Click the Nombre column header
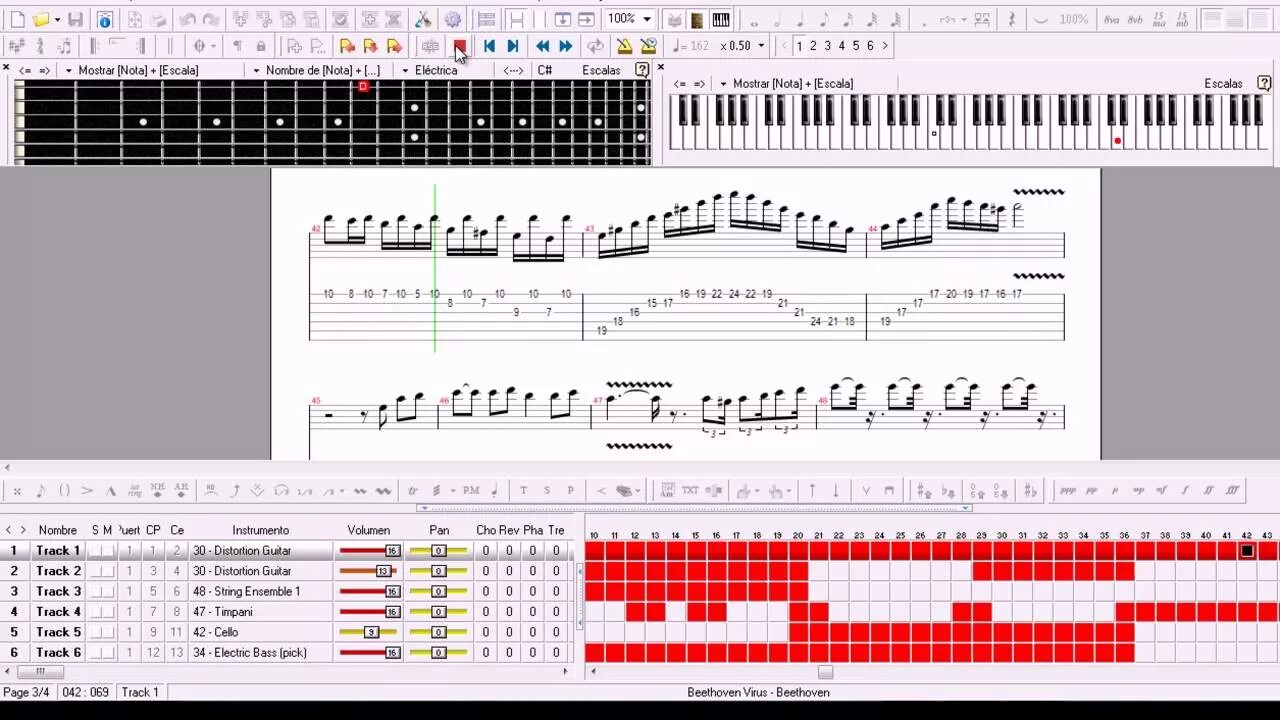Screen dimensions: 1280x720 tap(58, 530)
